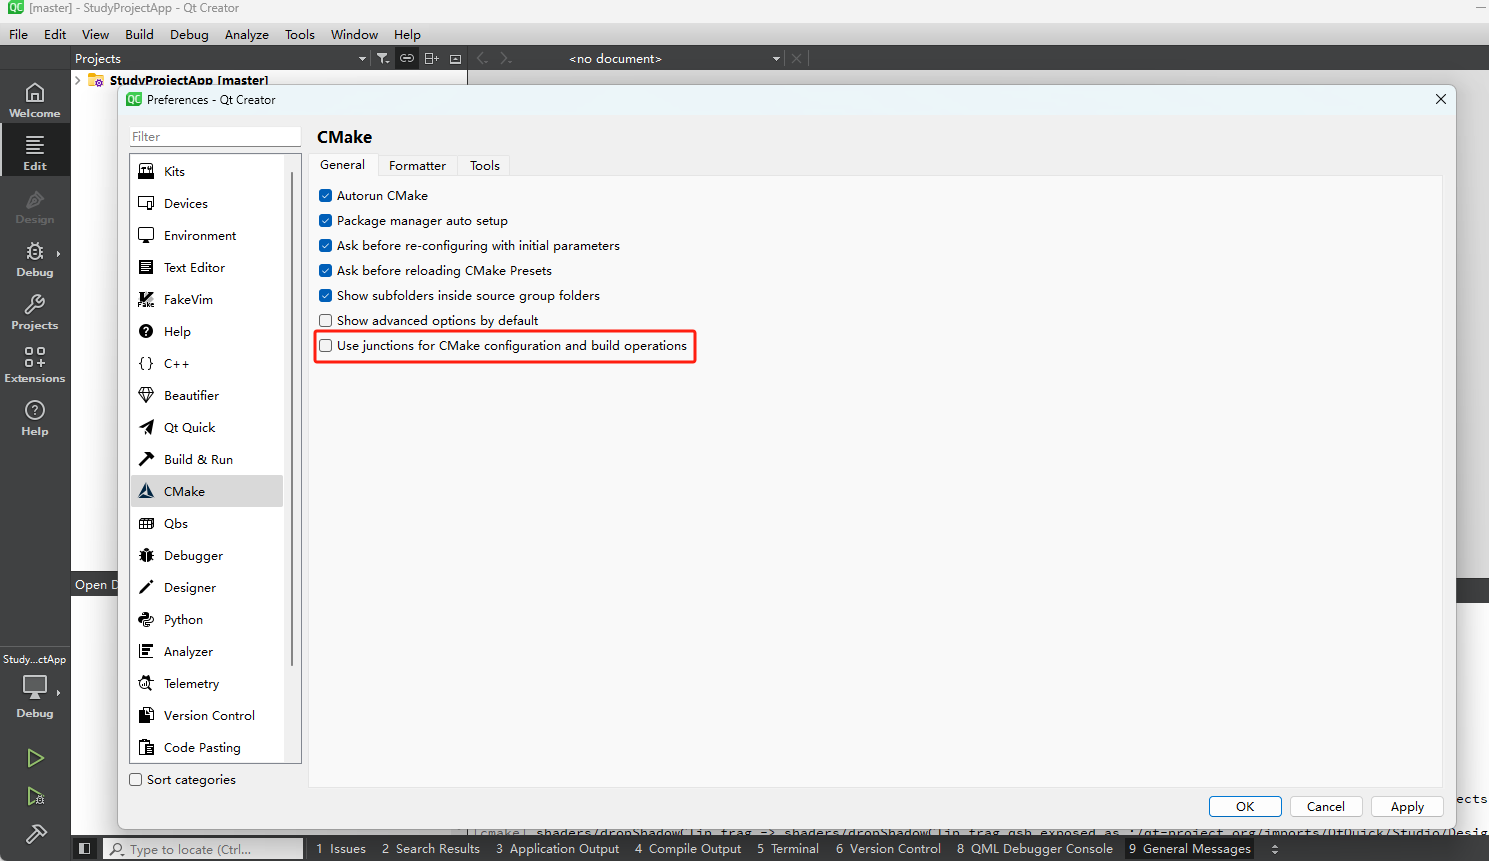The height and width of the screenshot is (861, 1489).
Task: Open the Build menu
Action: point(139,34)
